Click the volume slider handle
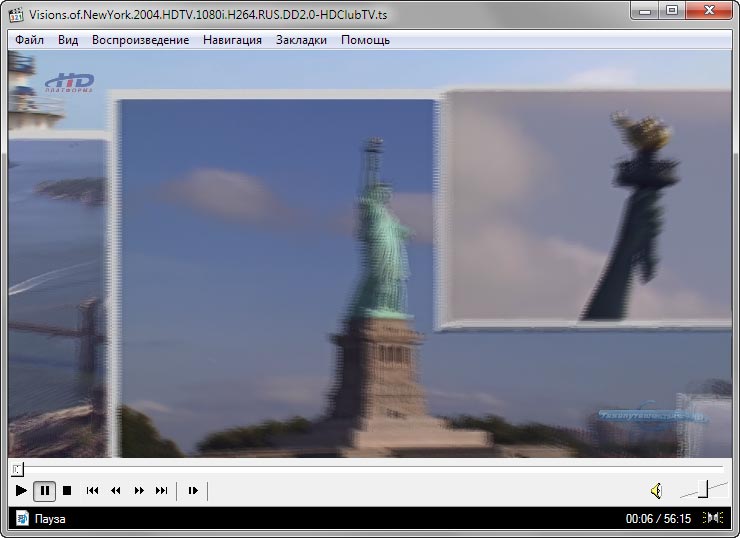 [705, 489]
